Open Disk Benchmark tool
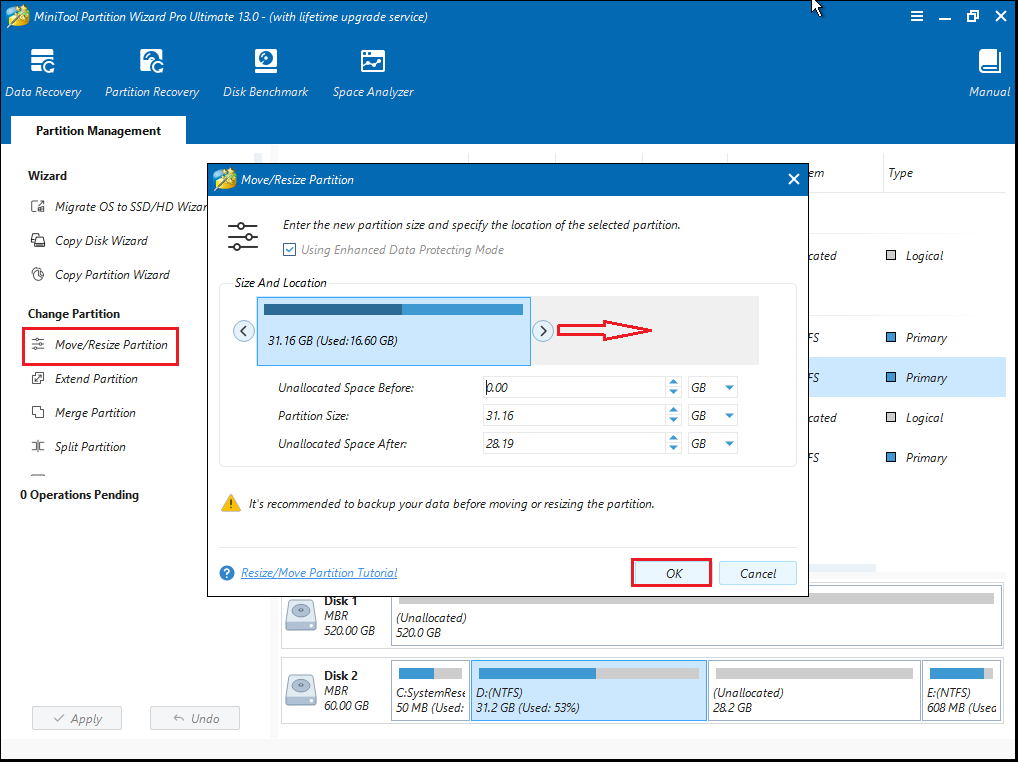Viewport: 1018px width, 762px height. click(x=265, y=73)
